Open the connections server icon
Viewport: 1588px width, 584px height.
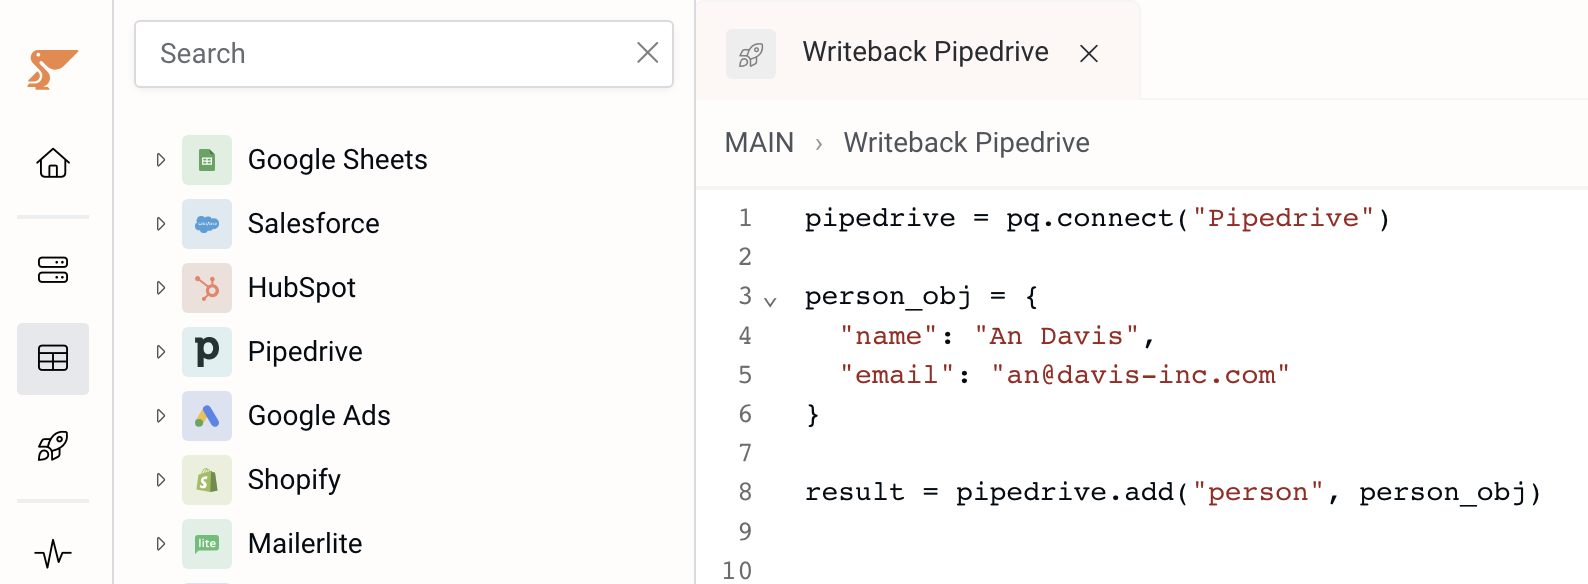(53, 270)
